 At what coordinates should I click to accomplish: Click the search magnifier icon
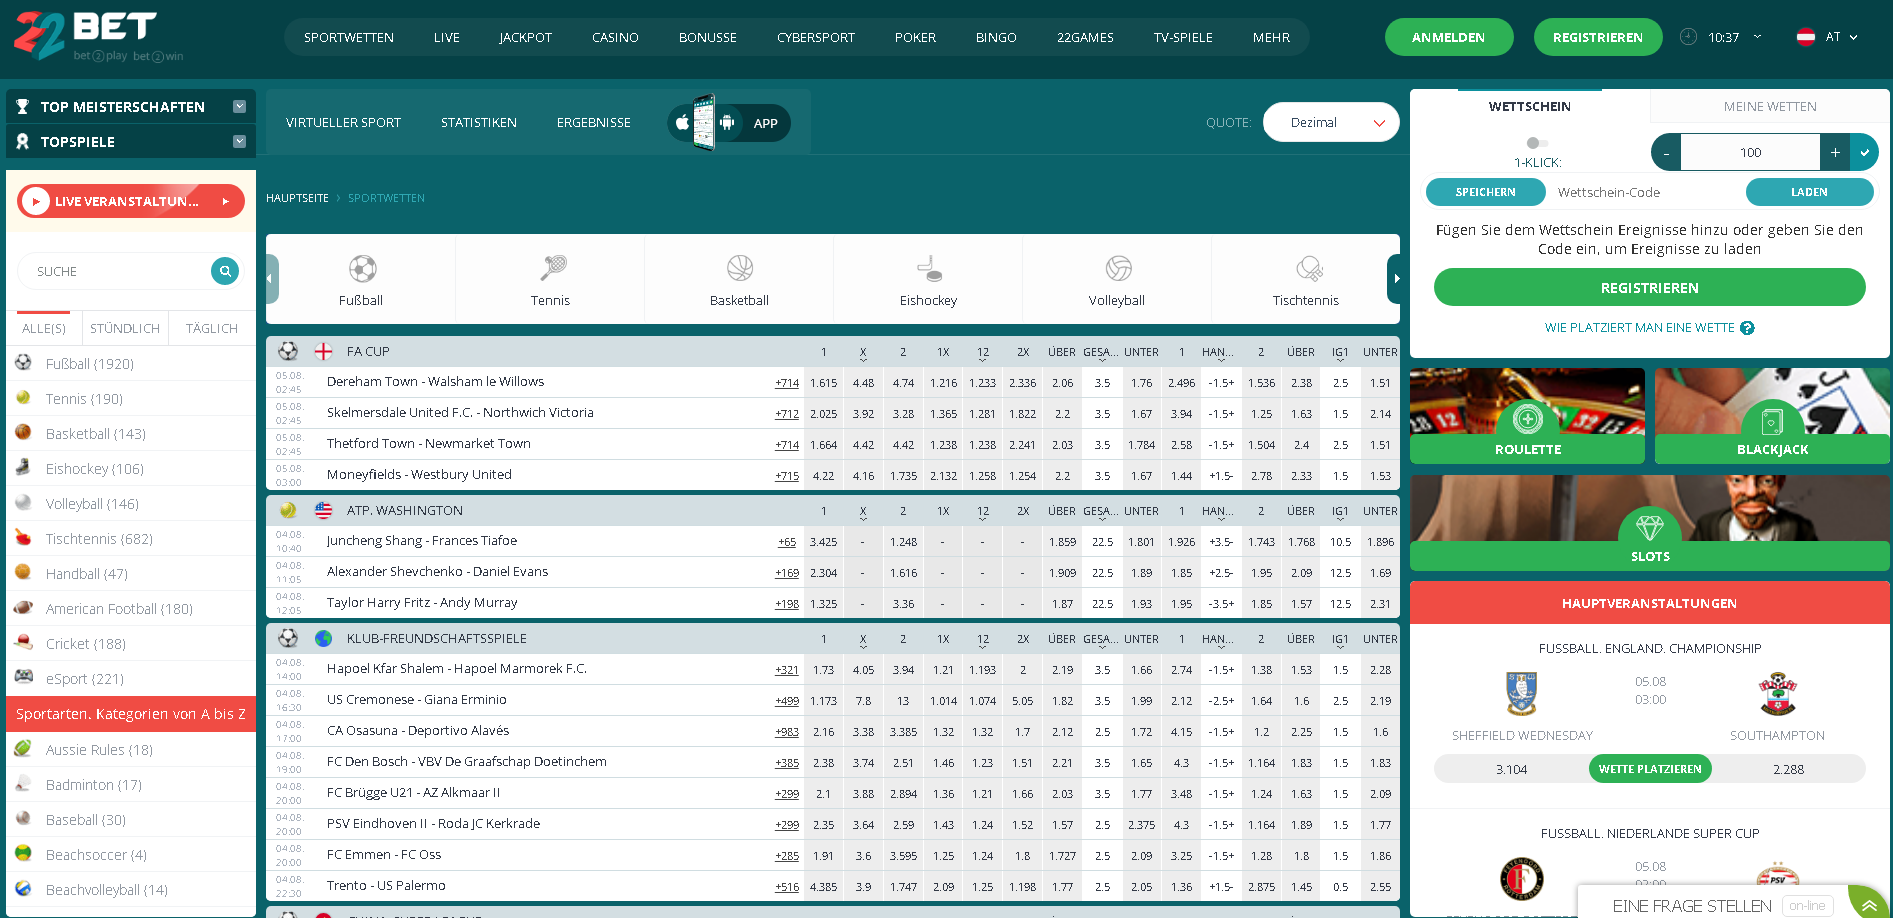pos(225,271)
